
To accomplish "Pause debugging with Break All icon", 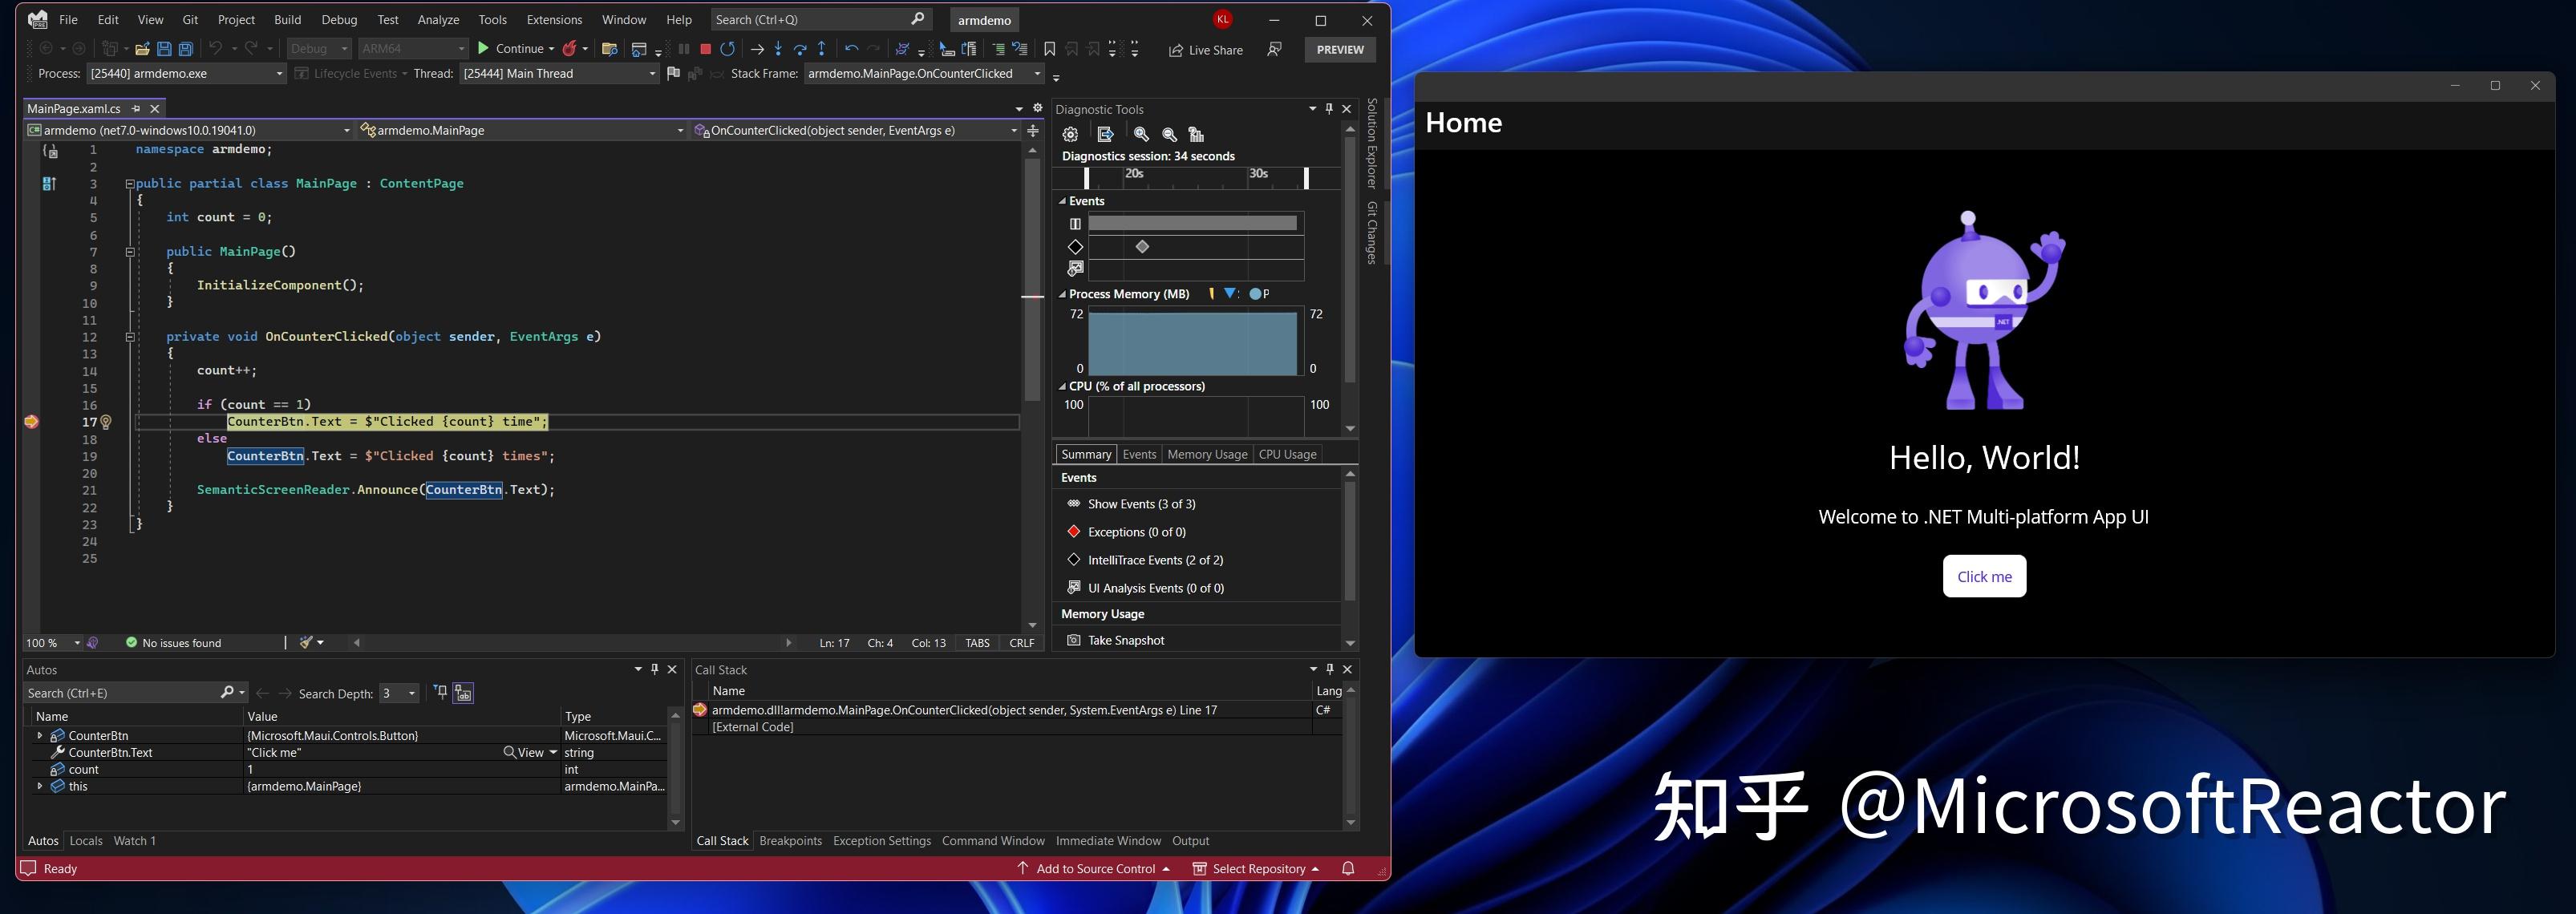I will [x=685, y=48].
